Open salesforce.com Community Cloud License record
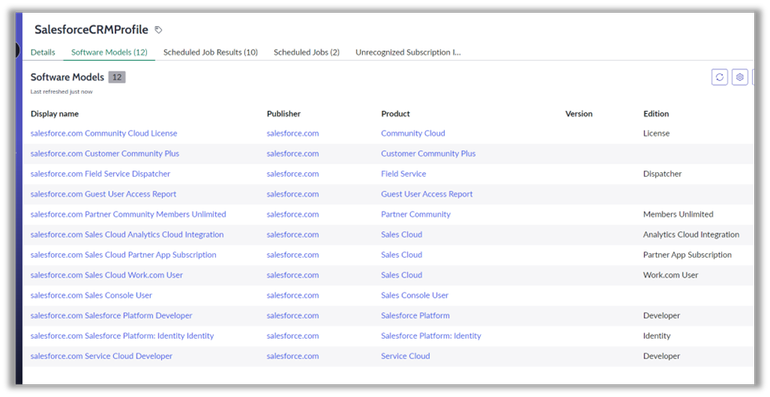770x397 pixels. tap(104, 133)
